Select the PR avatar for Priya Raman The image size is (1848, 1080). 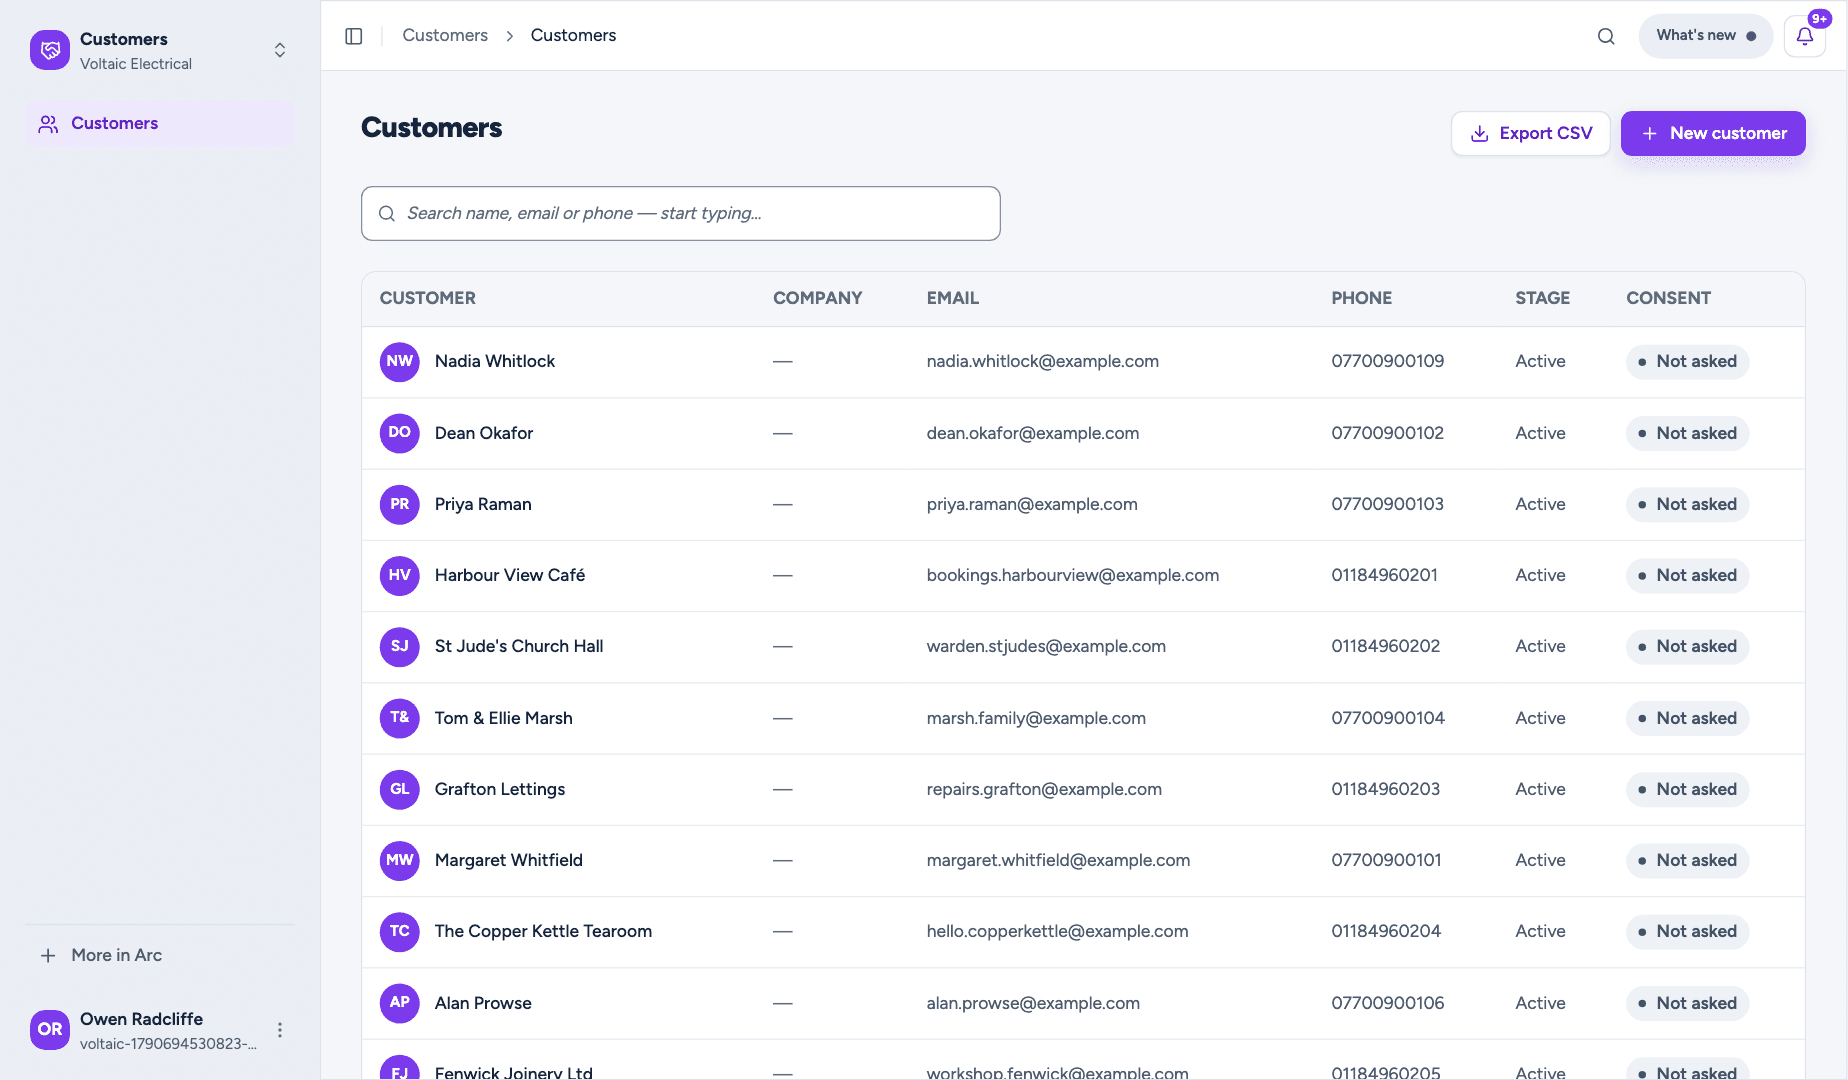click(400, 504)
